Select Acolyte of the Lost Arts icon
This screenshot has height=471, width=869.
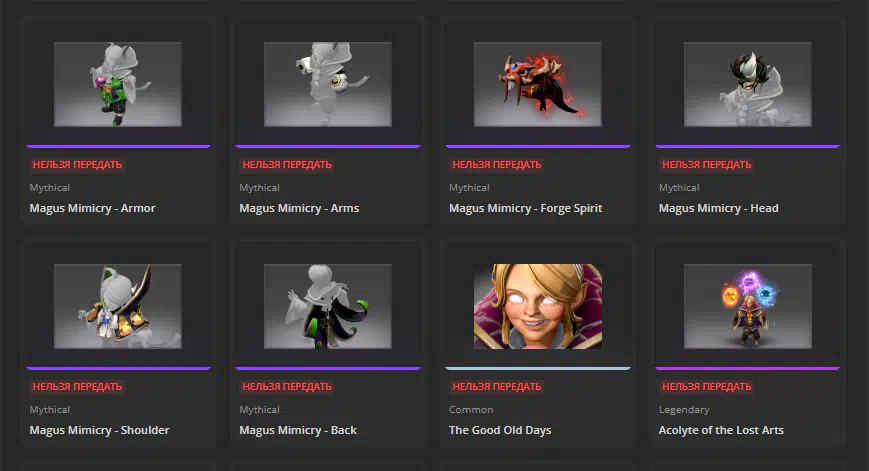pyautogui.click(x=748, y=306)
